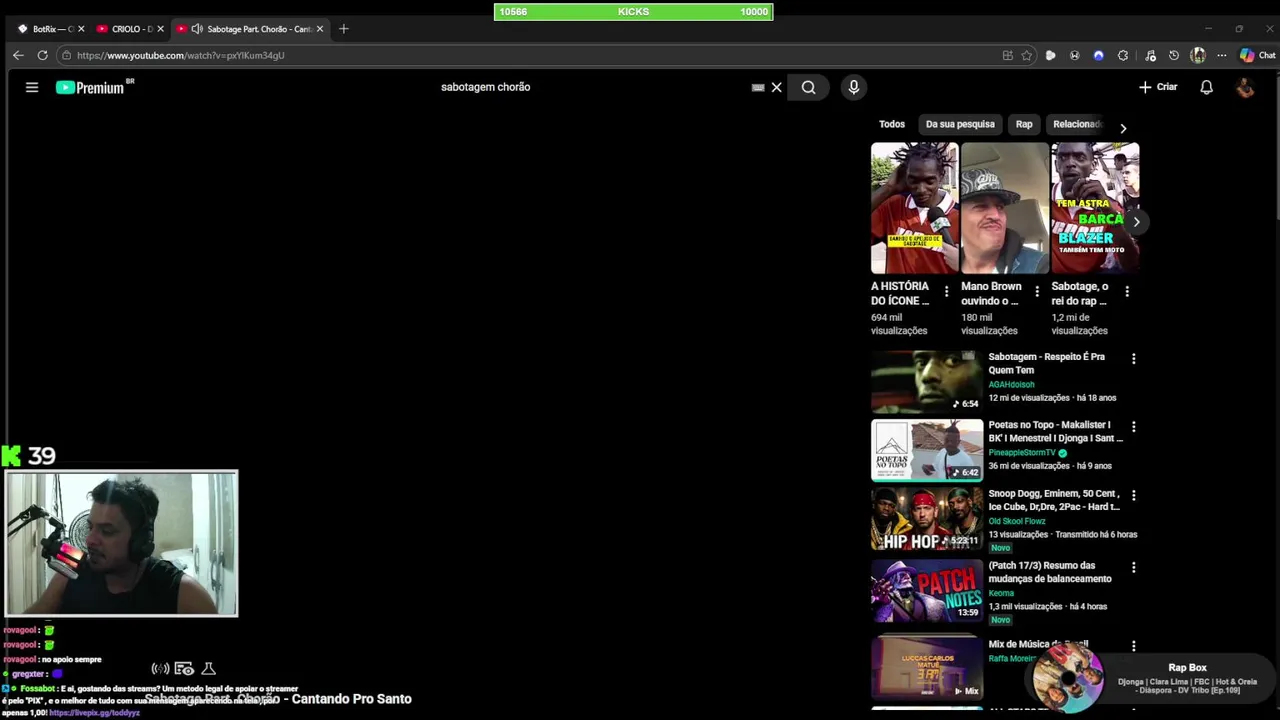
Task: Open options for Sabotagem - Respeito É Pra Quem Tem
Action: [x=1133, y=359]
